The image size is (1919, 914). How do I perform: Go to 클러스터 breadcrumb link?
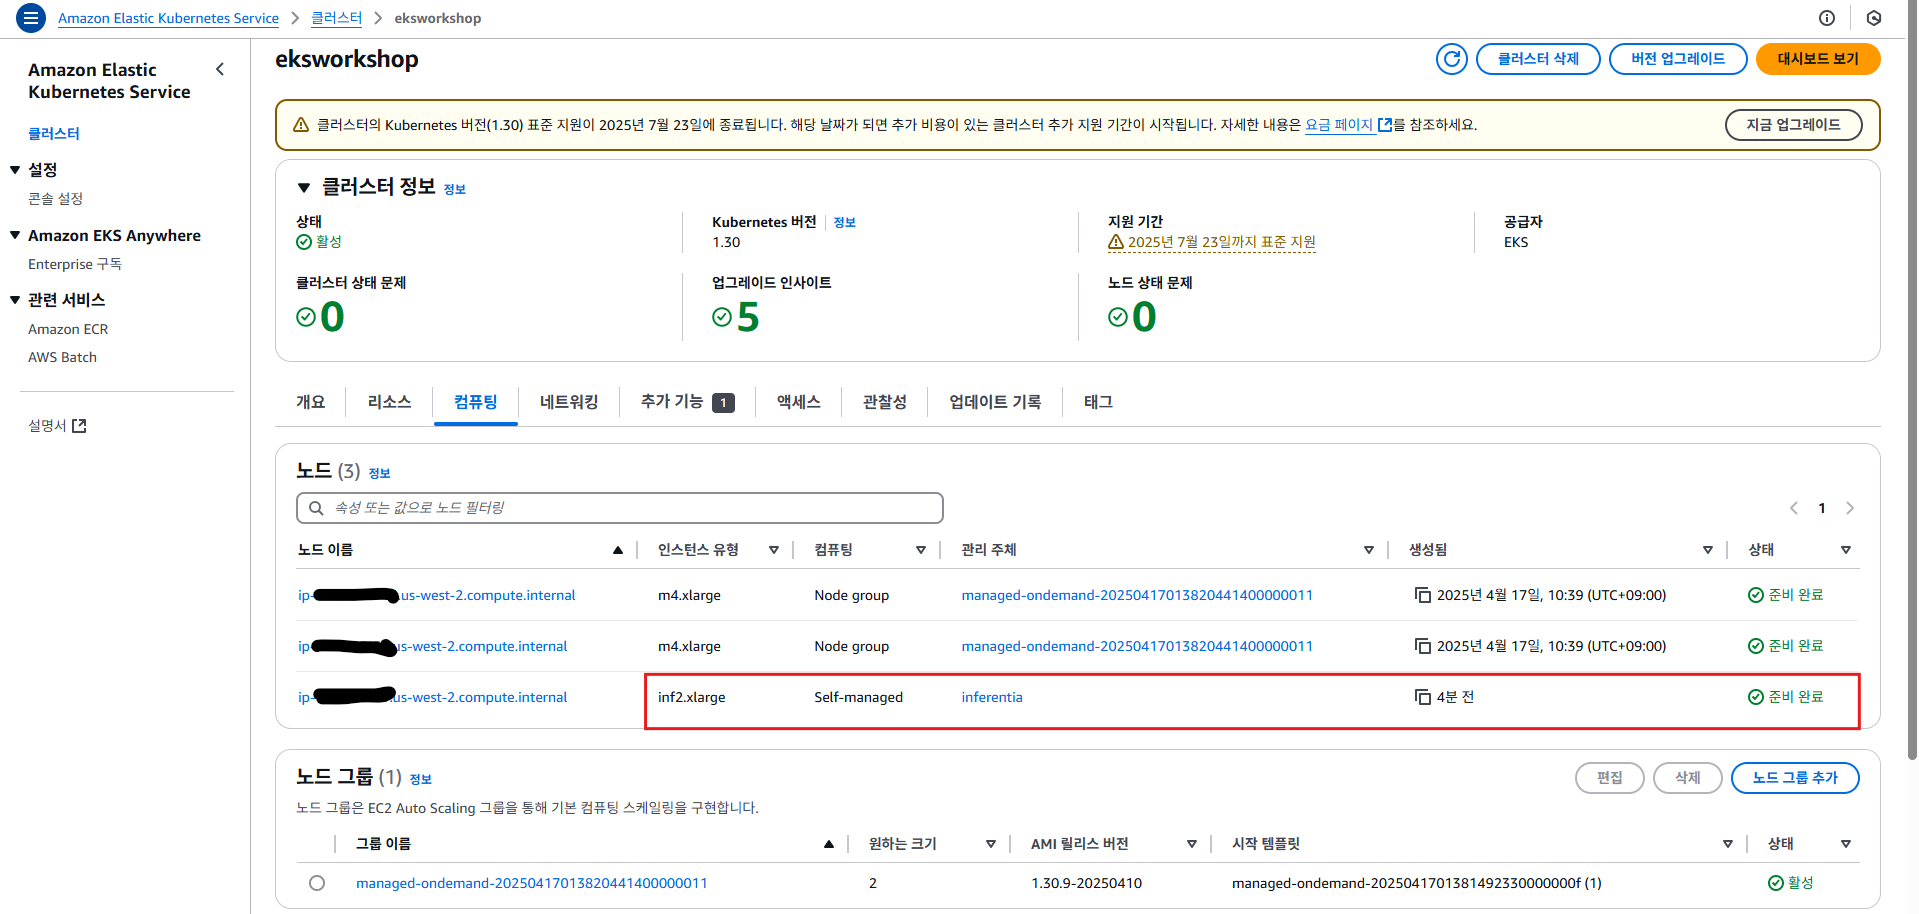click(337, 18)
